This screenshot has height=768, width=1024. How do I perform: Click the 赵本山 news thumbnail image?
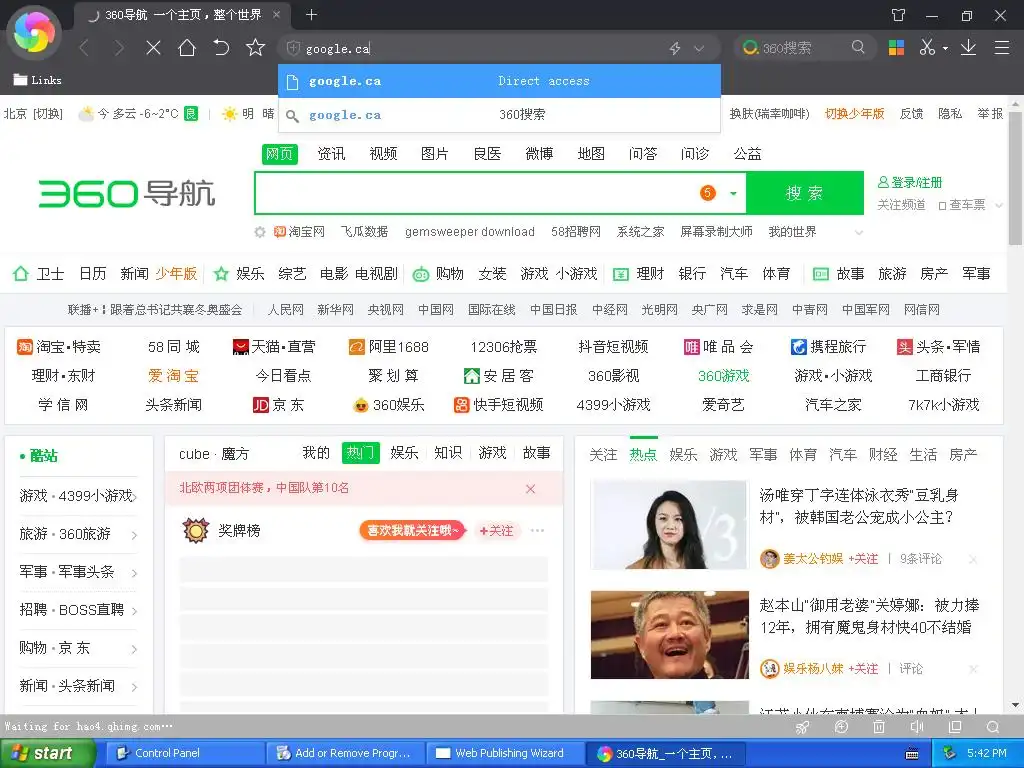pyautogui.click(x=669, y=635)
